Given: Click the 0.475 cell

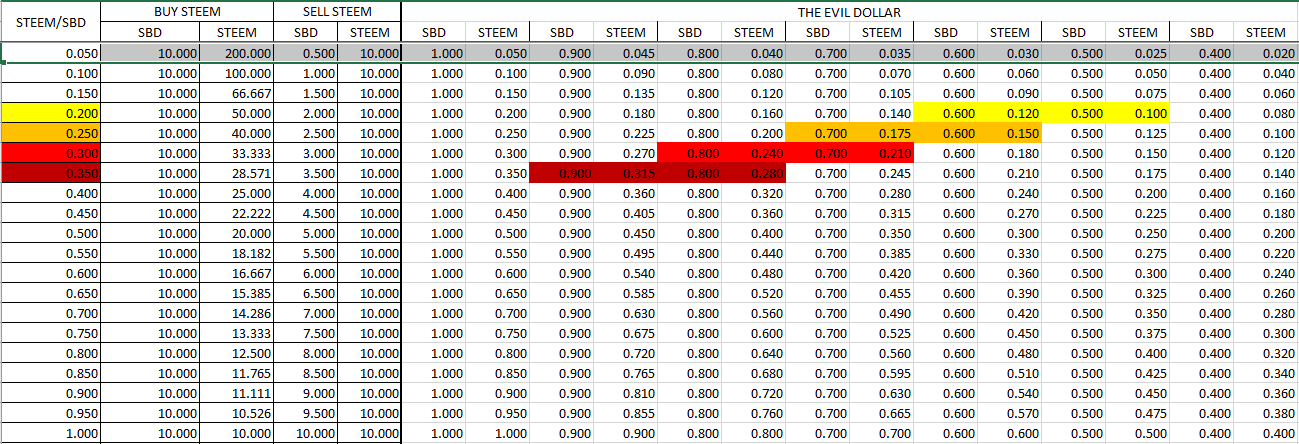Looking at the screenshot, I should pos(1138,413).
